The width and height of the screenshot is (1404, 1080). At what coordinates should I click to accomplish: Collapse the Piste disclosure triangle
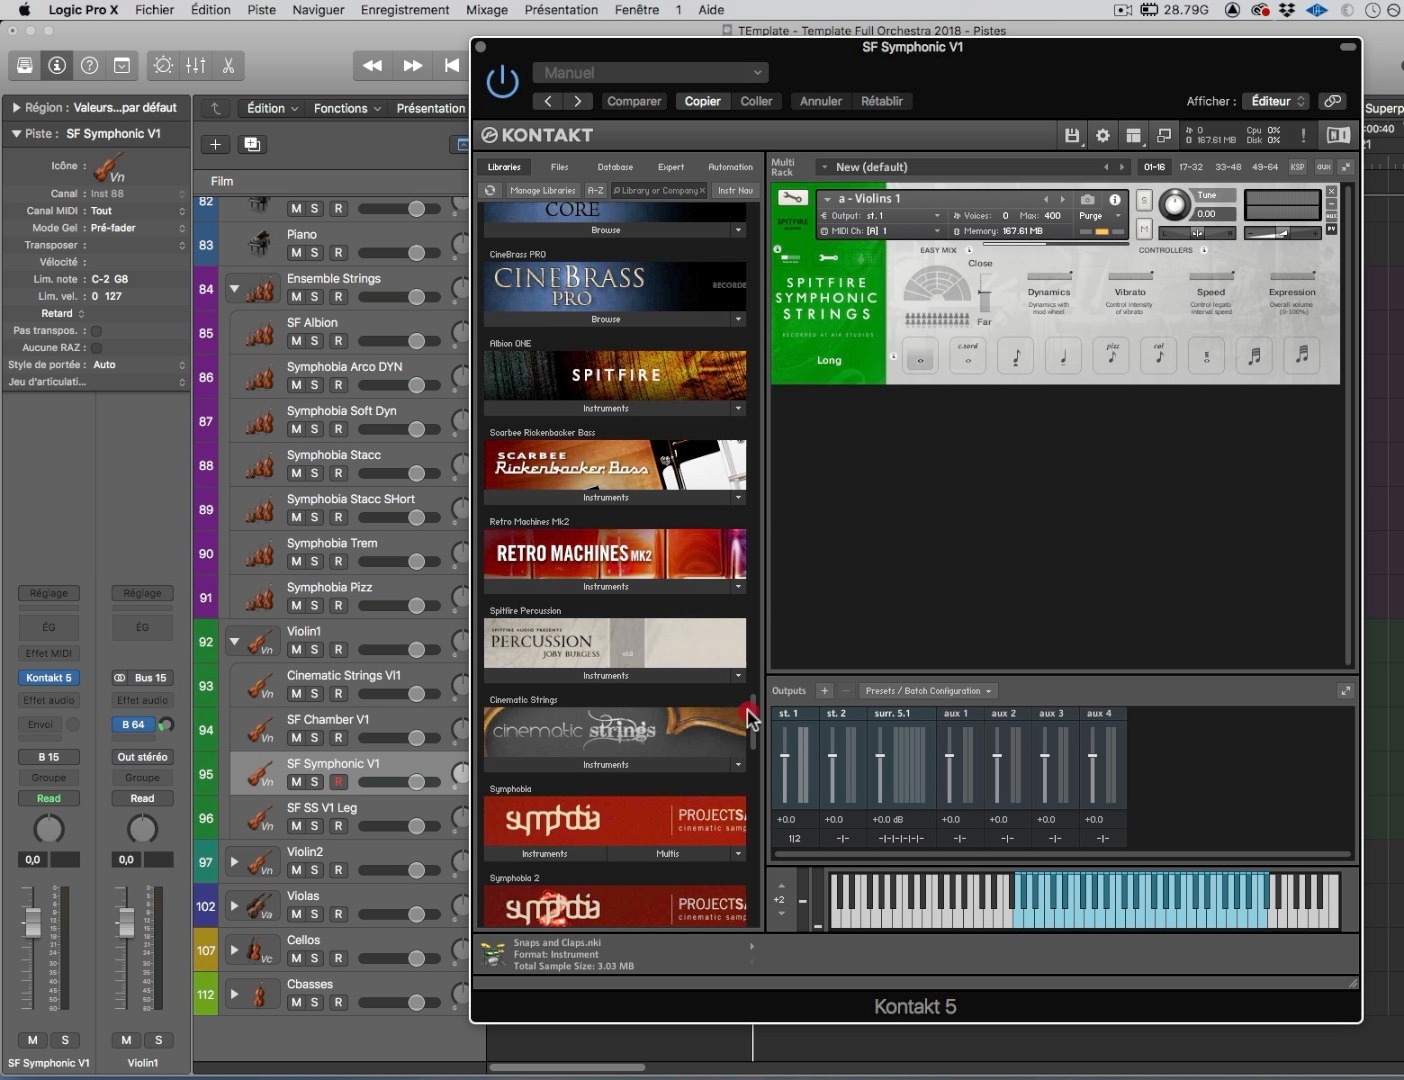16,133
